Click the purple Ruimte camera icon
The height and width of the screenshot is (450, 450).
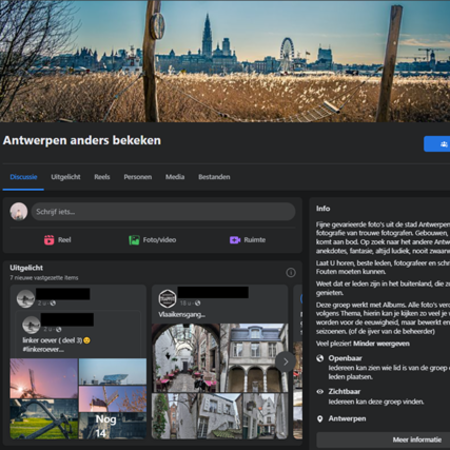tap(235, 240)
